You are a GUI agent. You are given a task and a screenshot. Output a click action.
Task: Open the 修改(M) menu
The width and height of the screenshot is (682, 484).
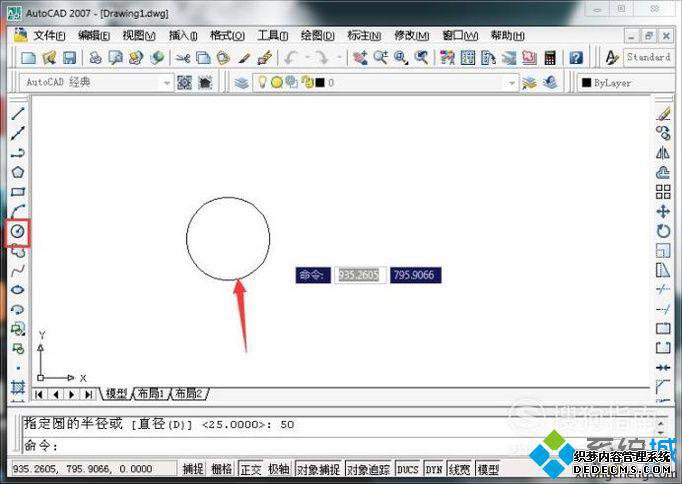(x=411, y=35)
